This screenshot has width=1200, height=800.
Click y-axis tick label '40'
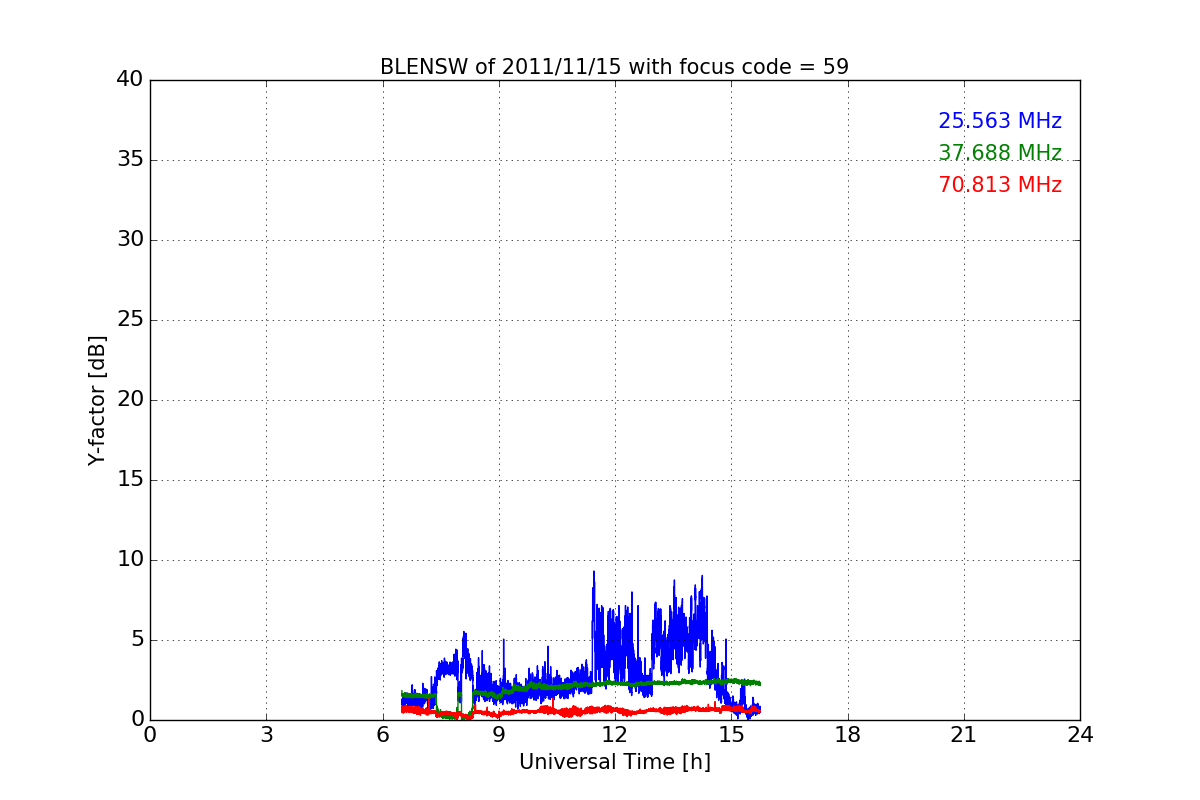[x=130, y=79]
